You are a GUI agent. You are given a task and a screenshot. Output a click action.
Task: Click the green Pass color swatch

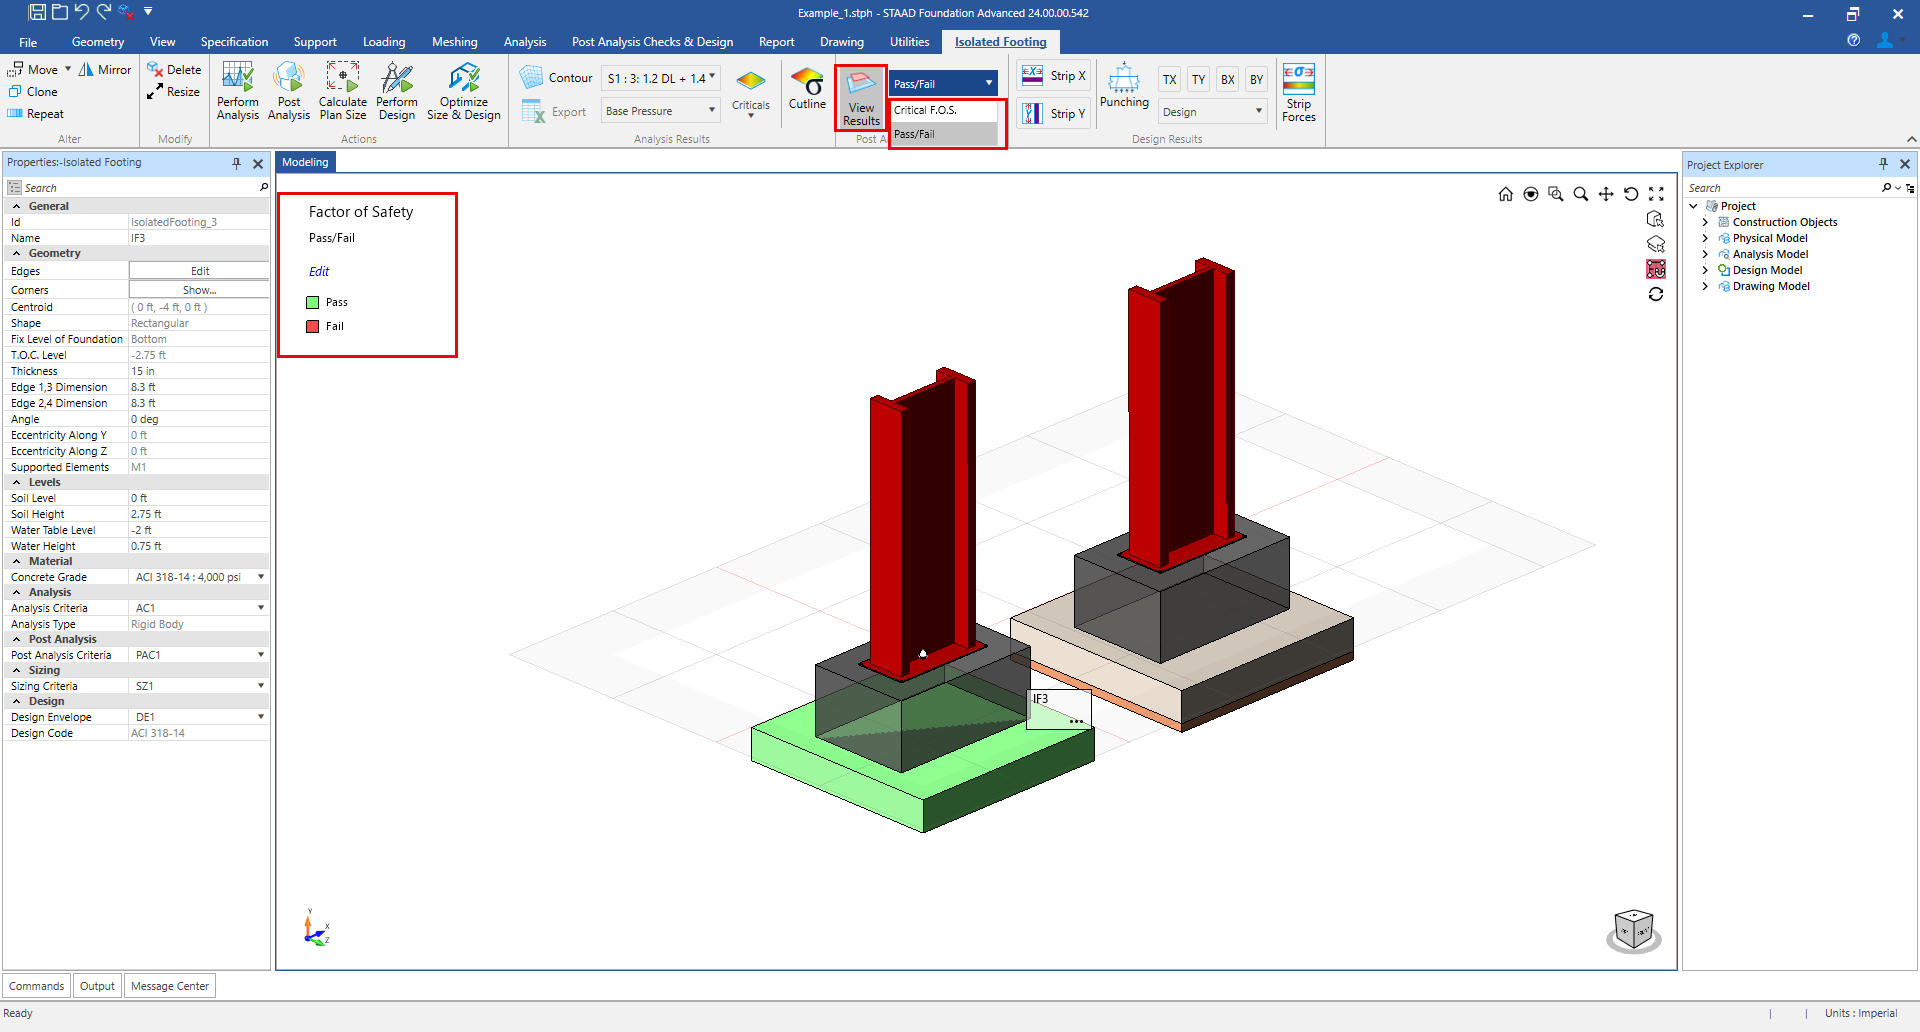tap(312, 302)
